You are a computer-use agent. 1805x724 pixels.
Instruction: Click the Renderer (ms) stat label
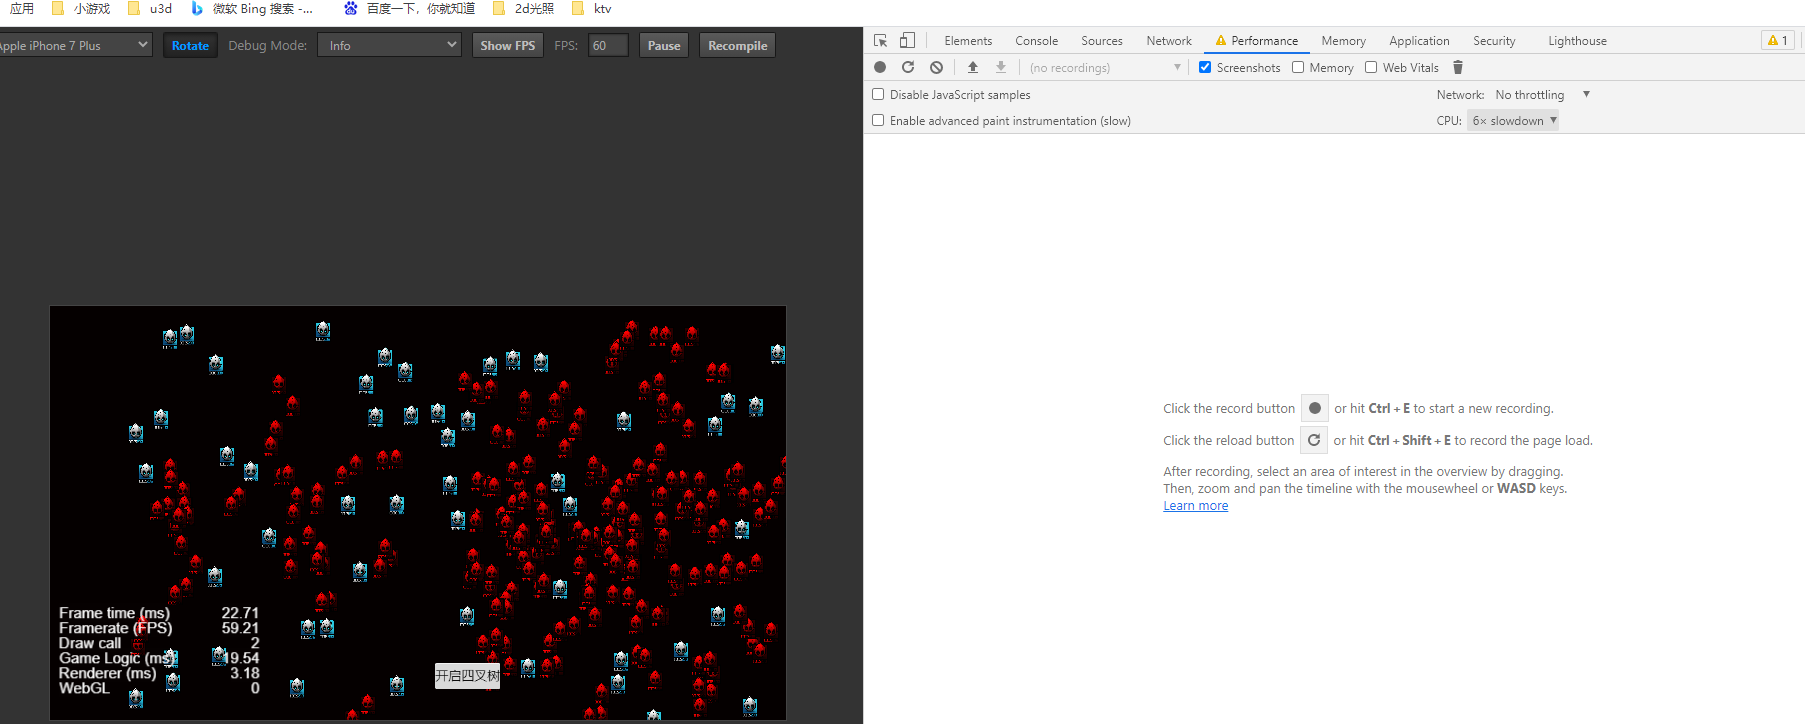pyautogui.click(x=107, y=673)
